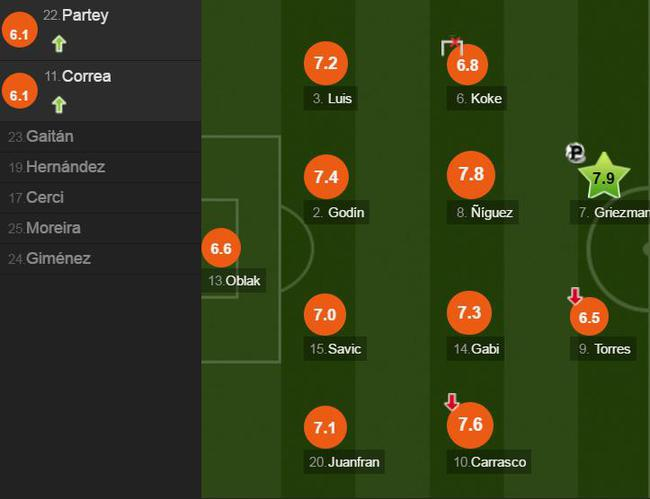Click the Juanfran name label

tap(345, 462)
